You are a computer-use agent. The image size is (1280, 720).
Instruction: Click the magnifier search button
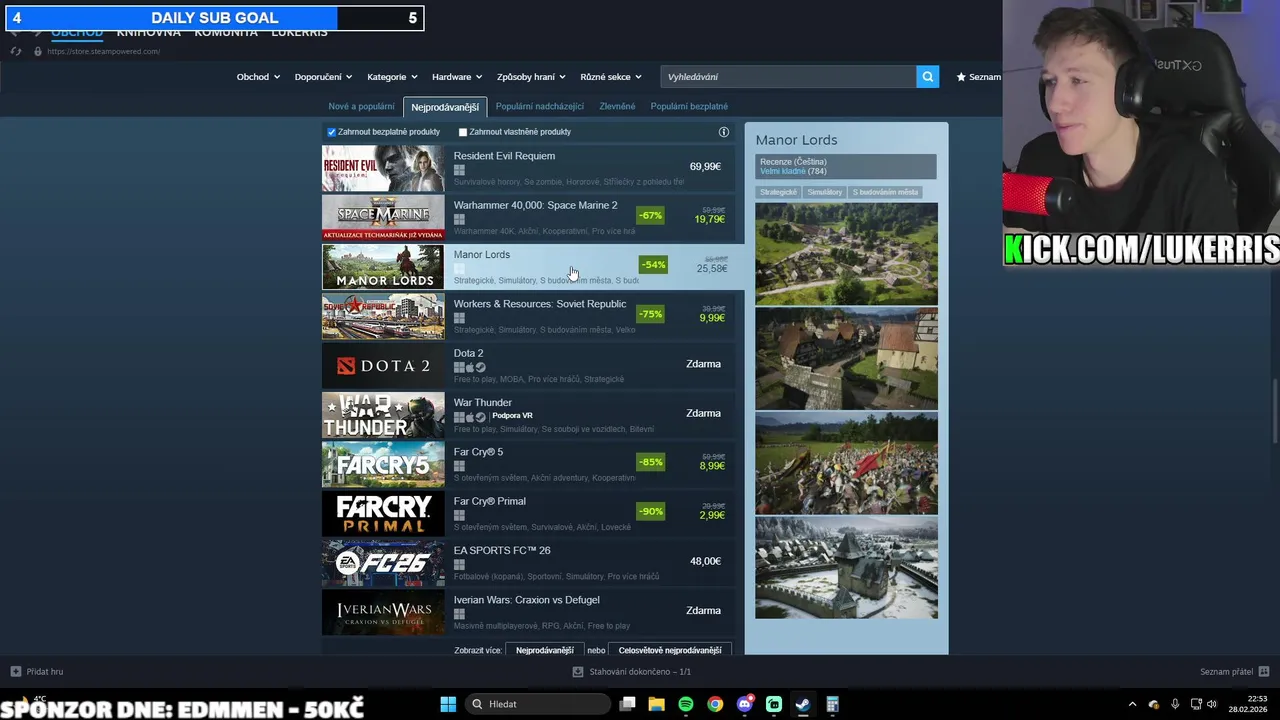(x=927, y=76)
